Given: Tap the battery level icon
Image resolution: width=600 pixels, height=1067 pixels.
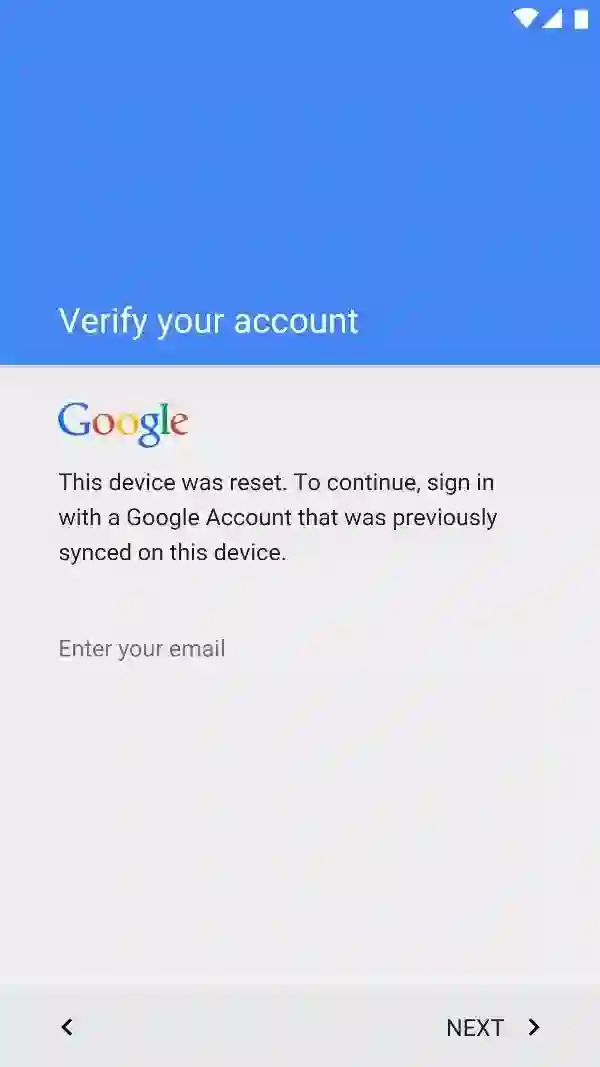Looking at the screenshot, I should tap(581, 19).
